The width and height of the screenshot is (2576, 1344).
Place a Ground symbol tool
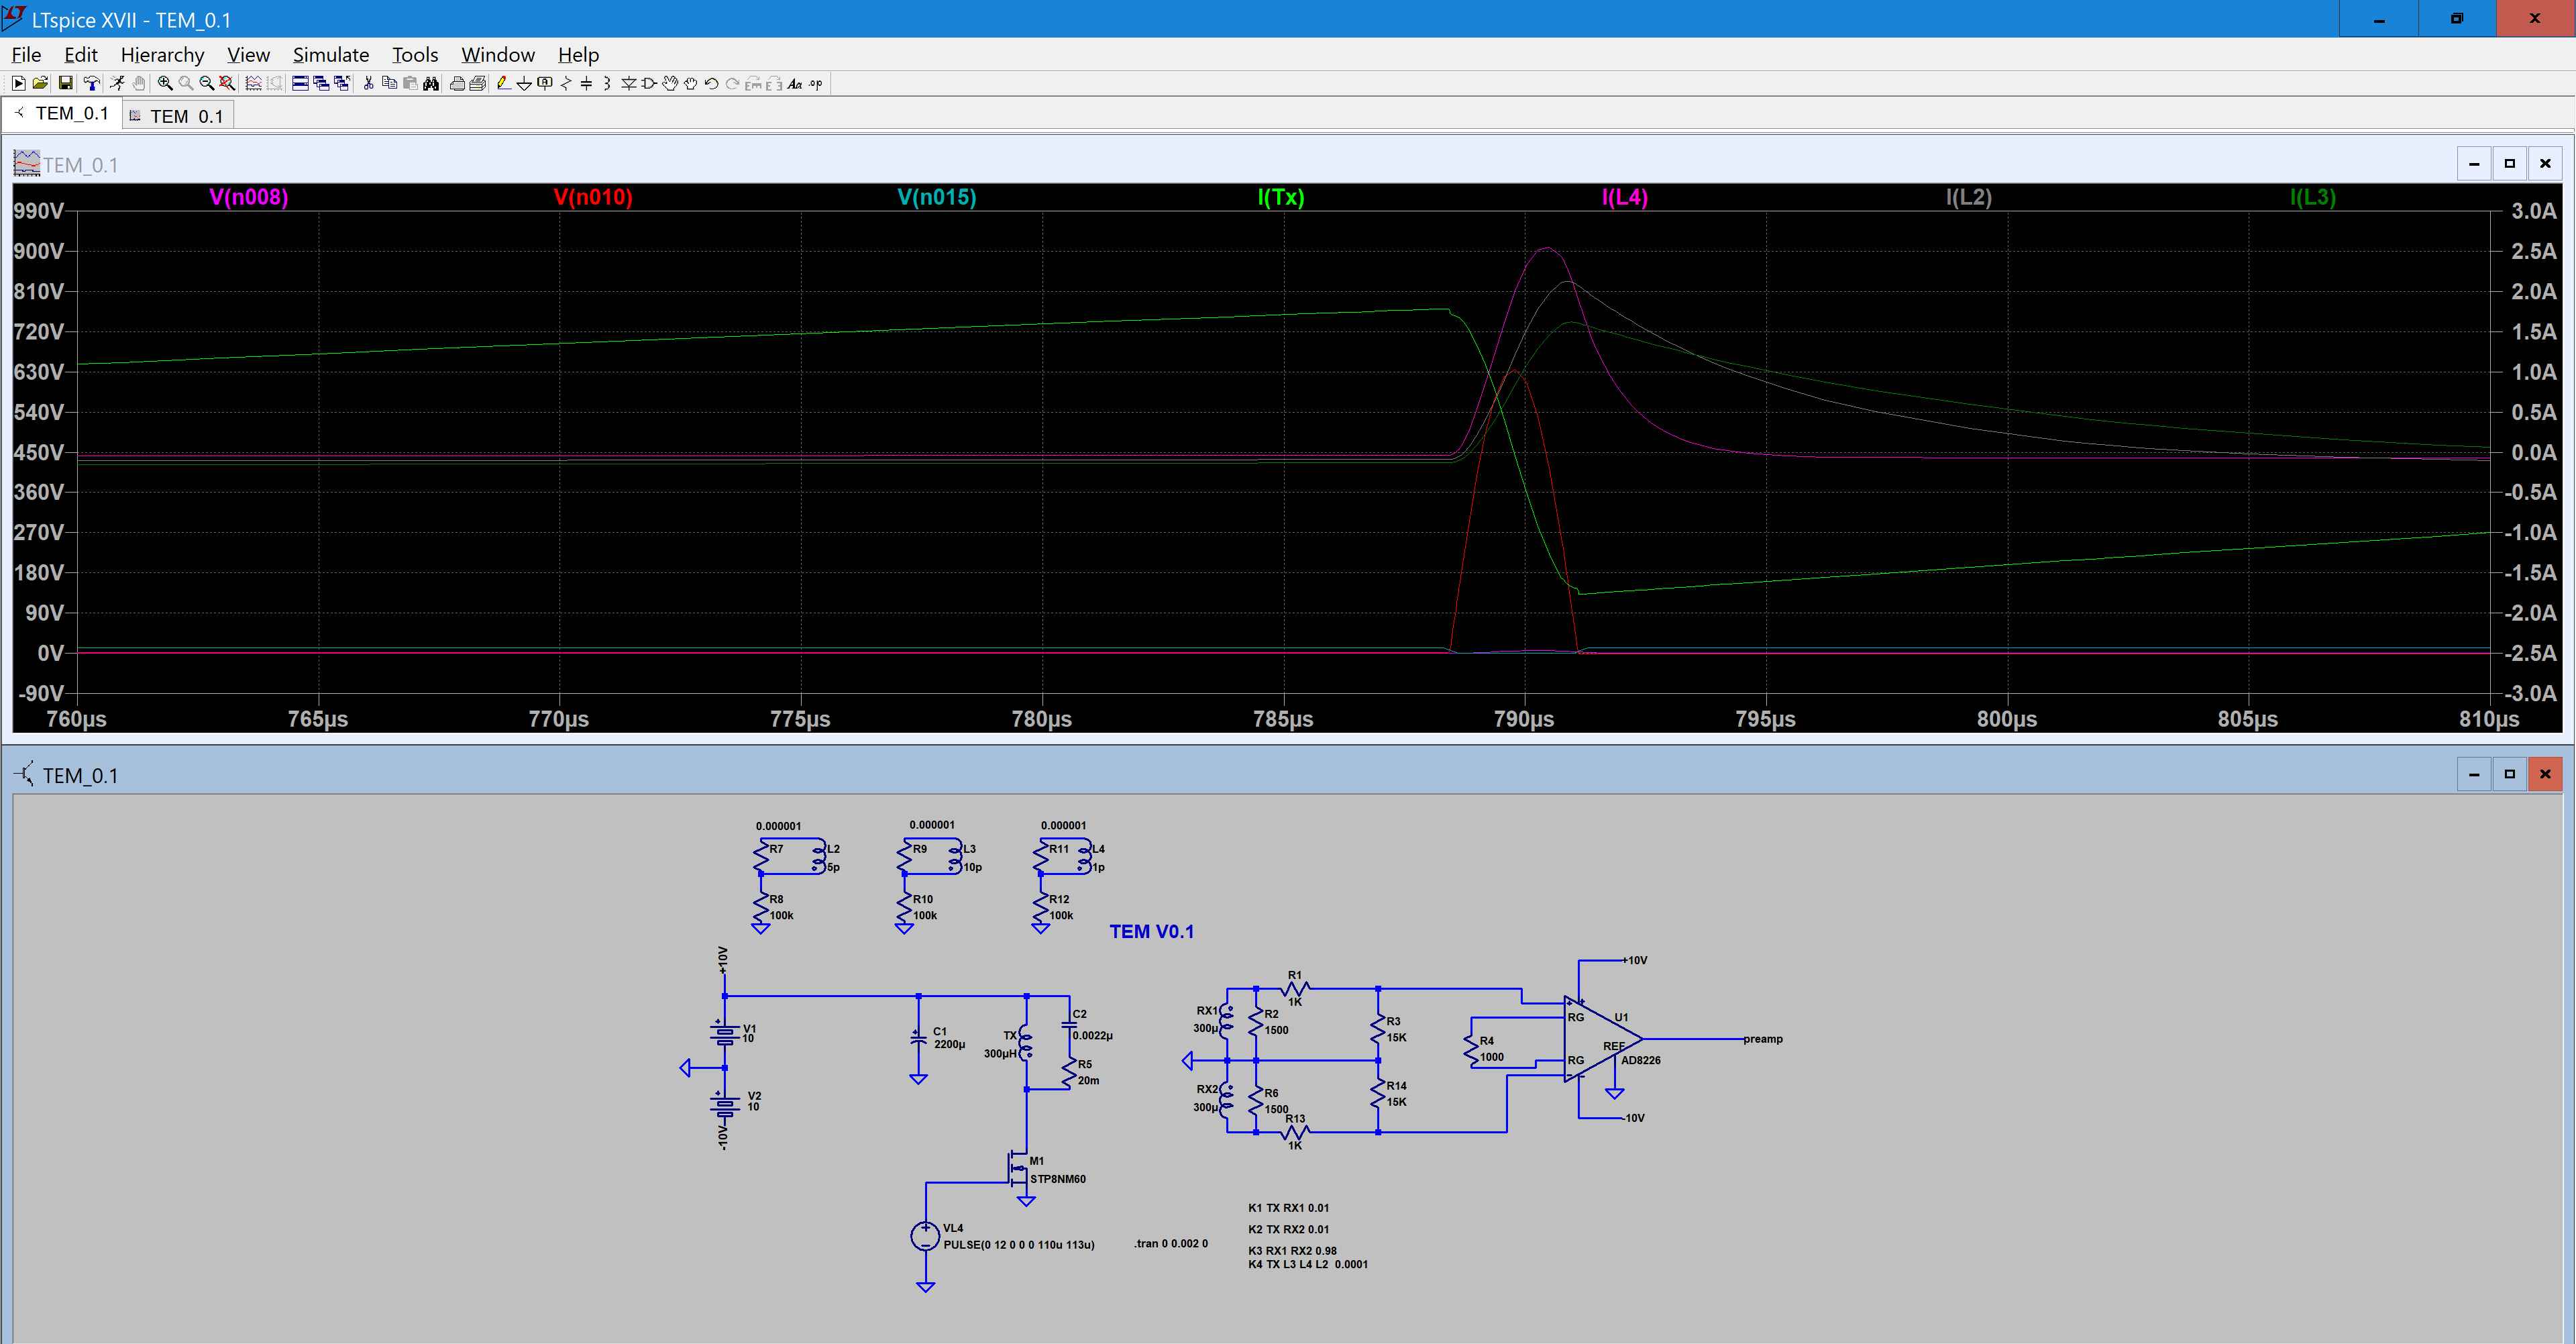click(524, 84)
